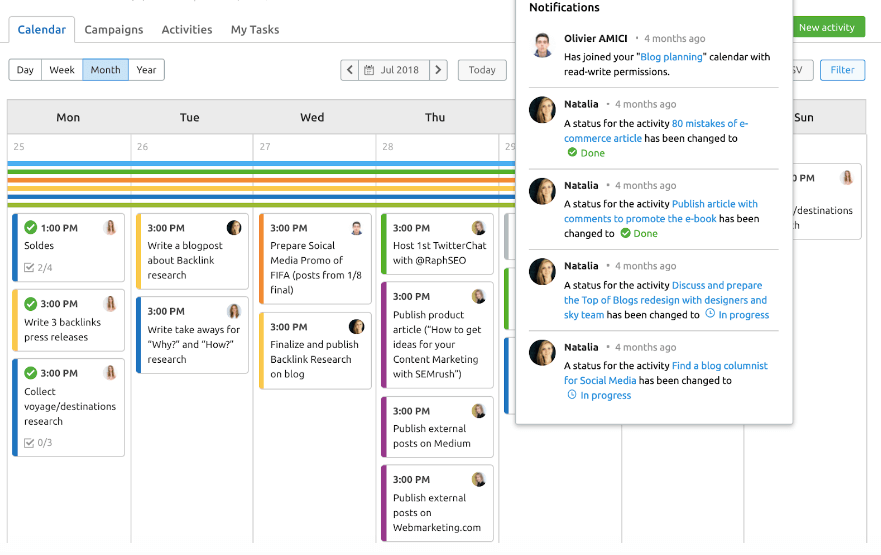The image size is (881, 555).
Task: Click avatar on Finalize and publish Backlink card
Action: click(x=356, y=326)
